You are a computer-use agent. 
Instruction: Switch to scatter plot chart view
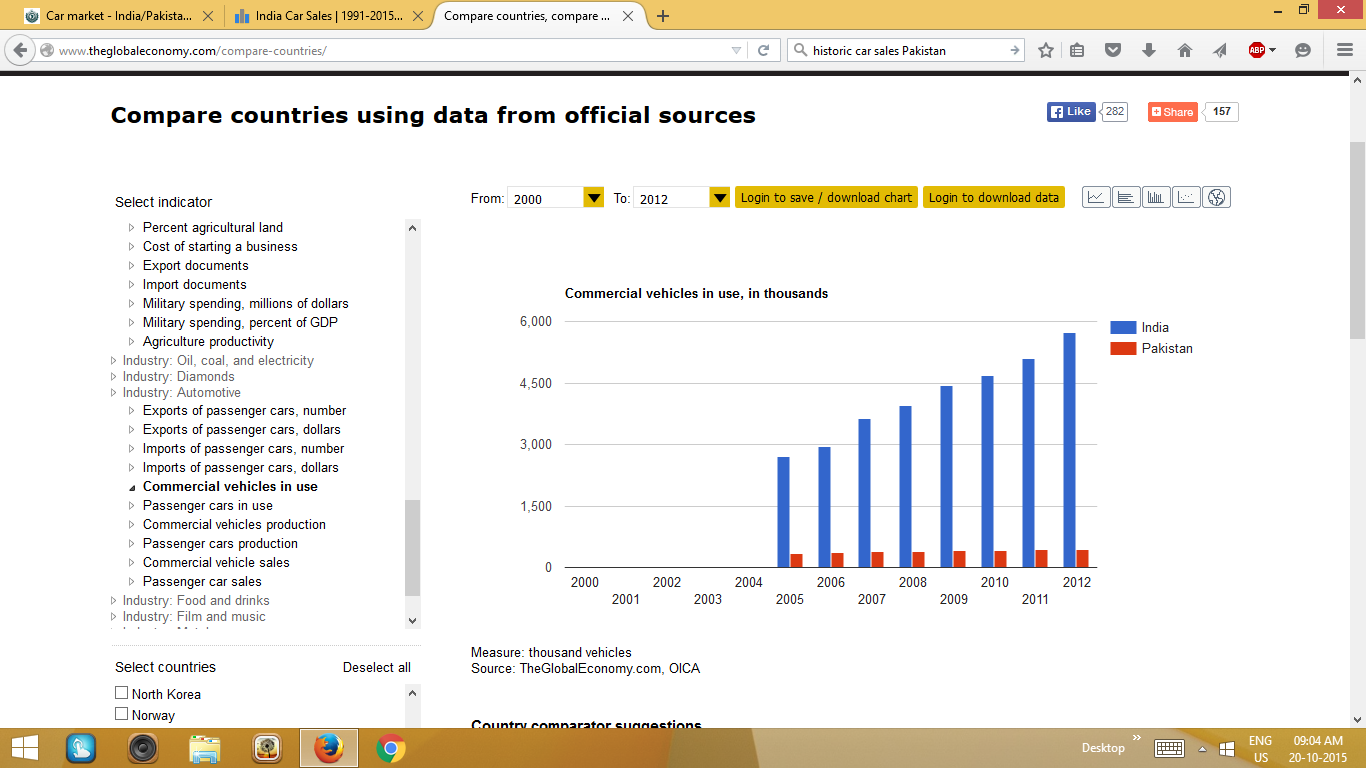[1186, 197]
